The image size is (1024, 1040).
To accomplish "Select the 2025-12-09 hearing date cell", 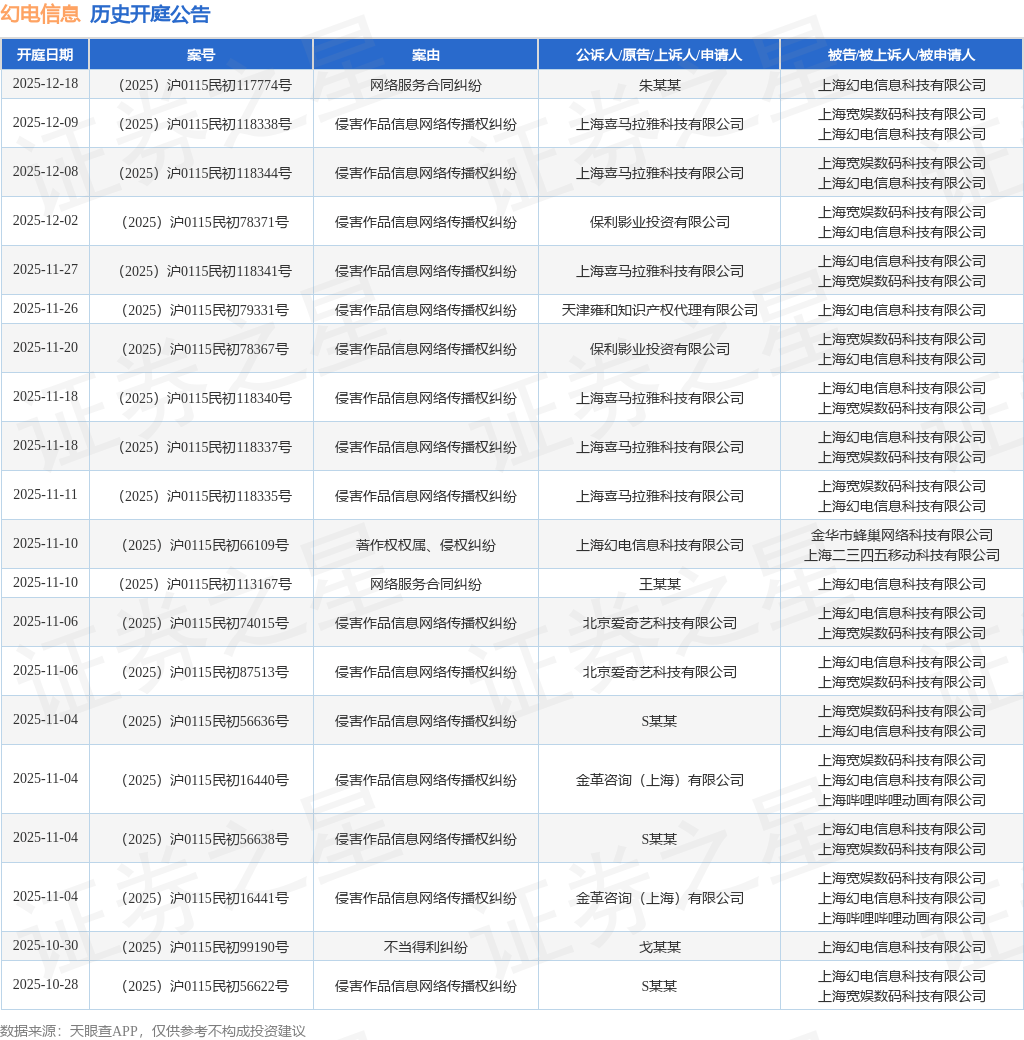I will [45, 123].
